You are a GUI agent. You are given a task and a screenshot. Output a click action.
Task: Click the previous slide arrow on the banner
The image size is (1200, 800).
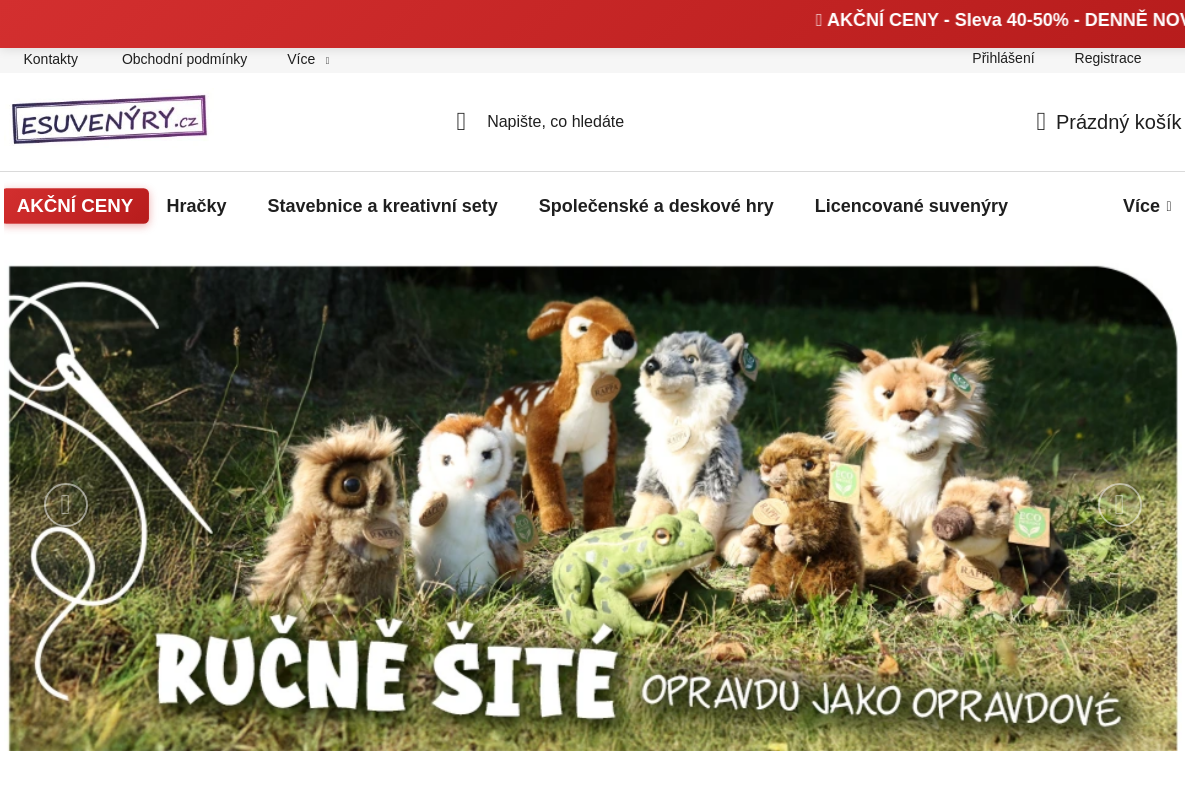point(66,505)
